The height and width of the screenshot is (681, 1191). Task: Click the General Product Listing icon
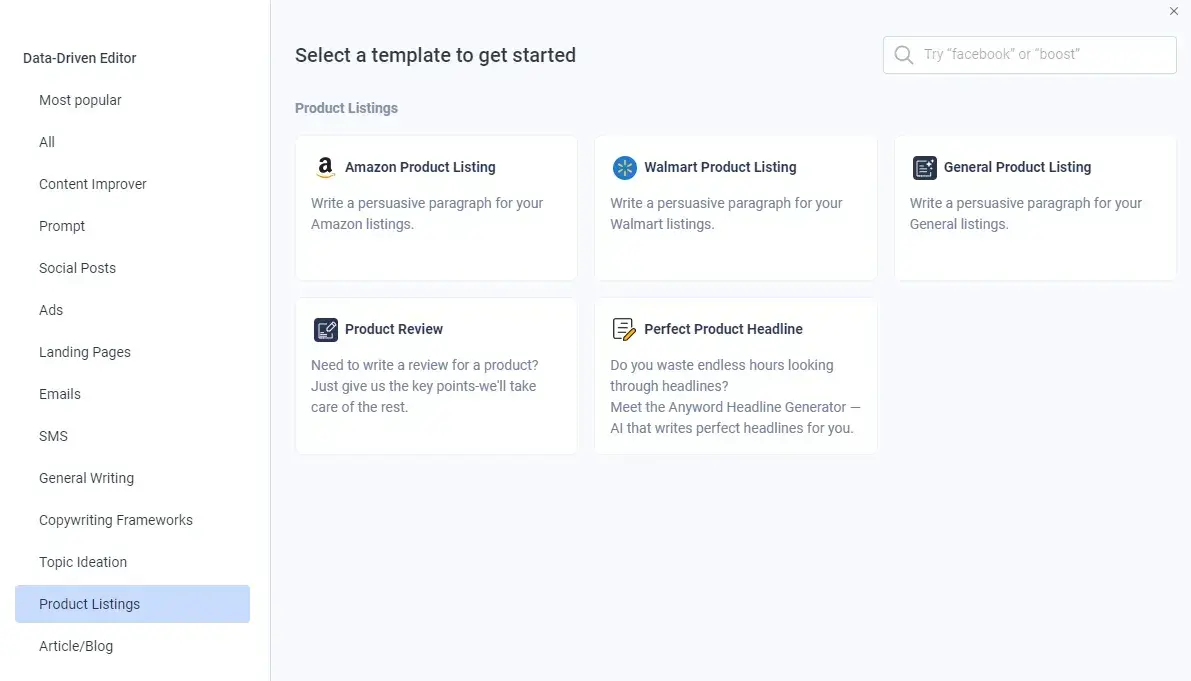tap(924, 168)
